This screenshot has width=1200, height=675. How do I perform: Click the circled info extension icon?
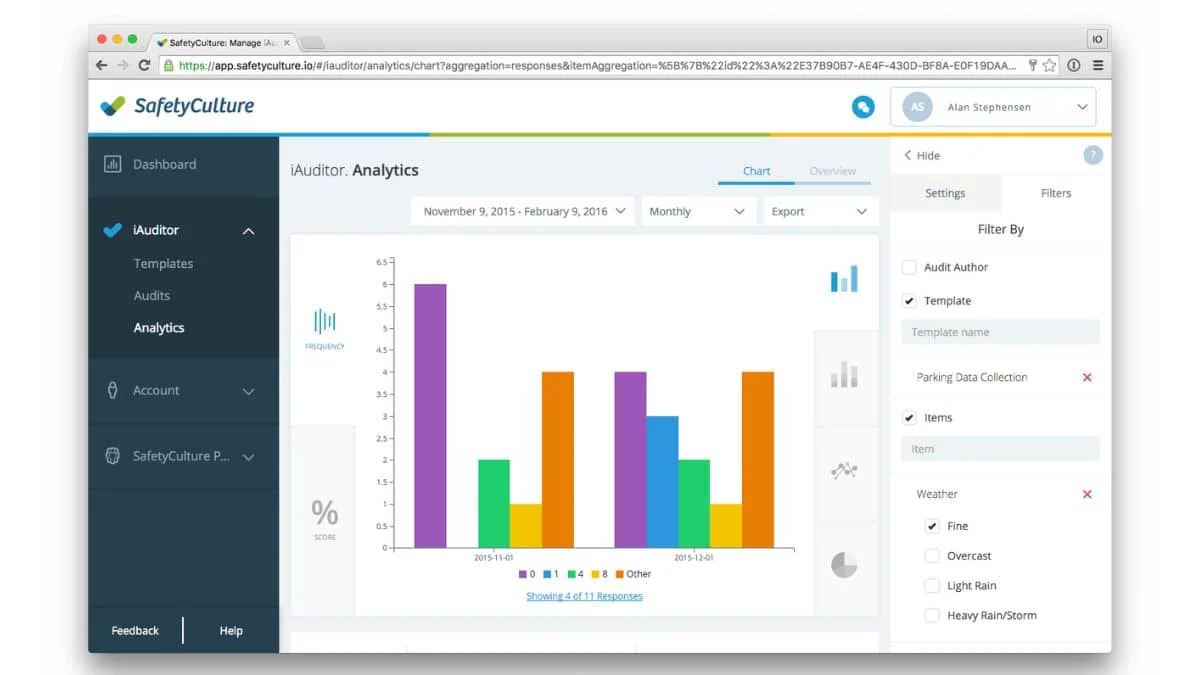tap(1074, 65)
